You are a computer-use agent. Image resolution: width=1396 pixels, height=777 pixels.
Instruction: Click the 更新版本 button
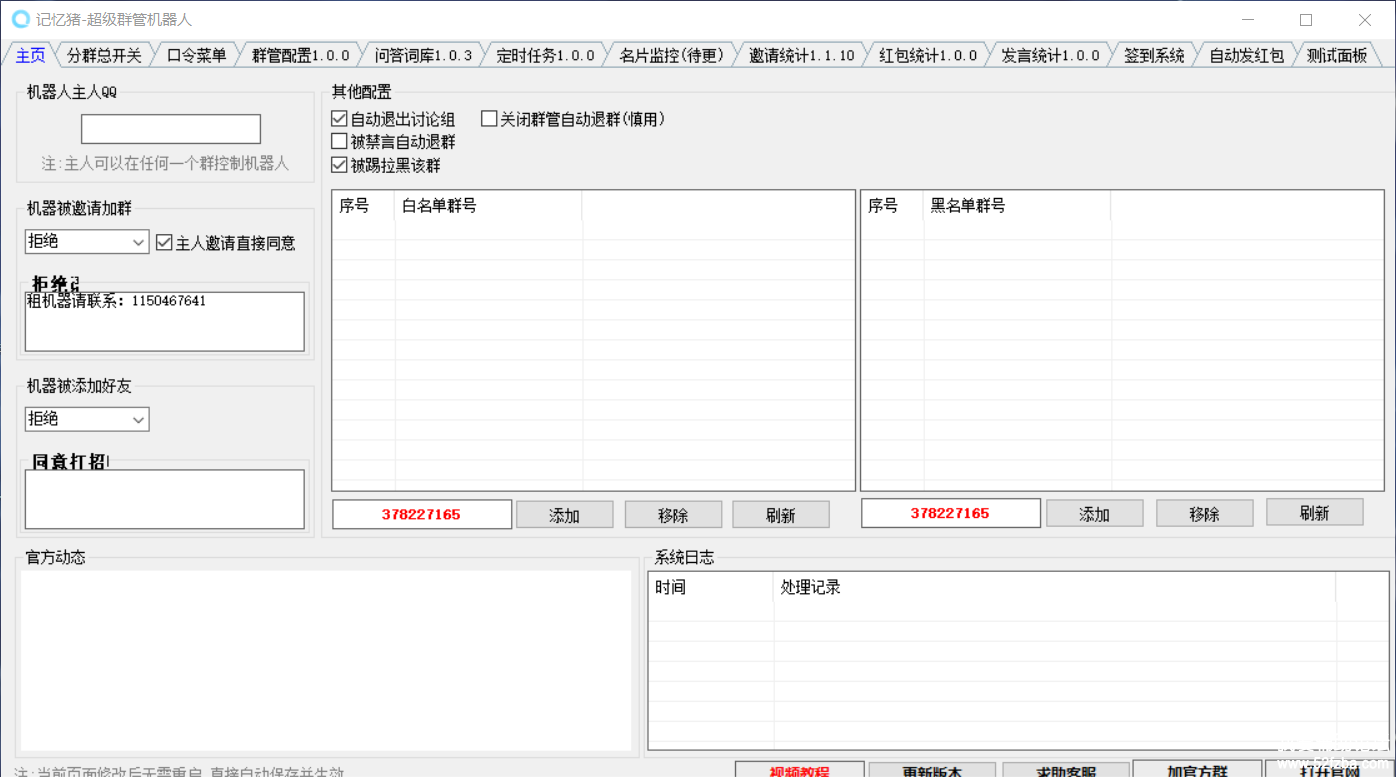[933, 770]
